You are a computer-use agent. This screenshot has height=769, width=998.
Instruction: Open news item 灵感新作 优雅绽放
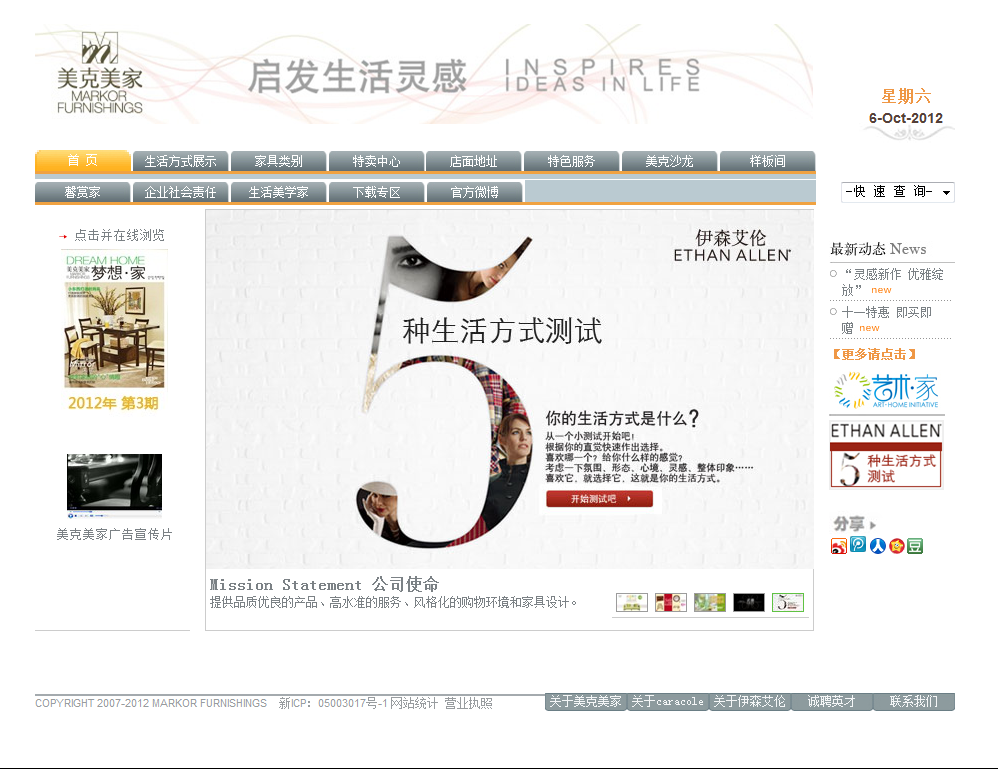(x=892, y=281)
